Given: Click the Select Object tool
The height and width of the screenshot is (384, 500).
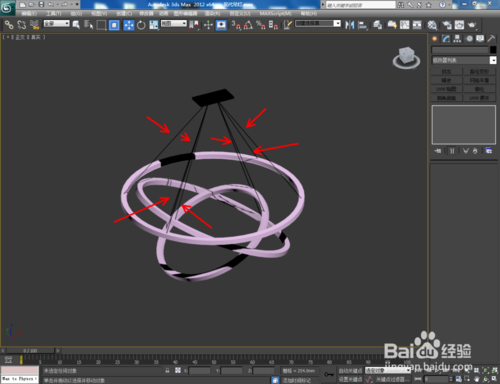Looking at the screenshot, I should click(76, 25).
